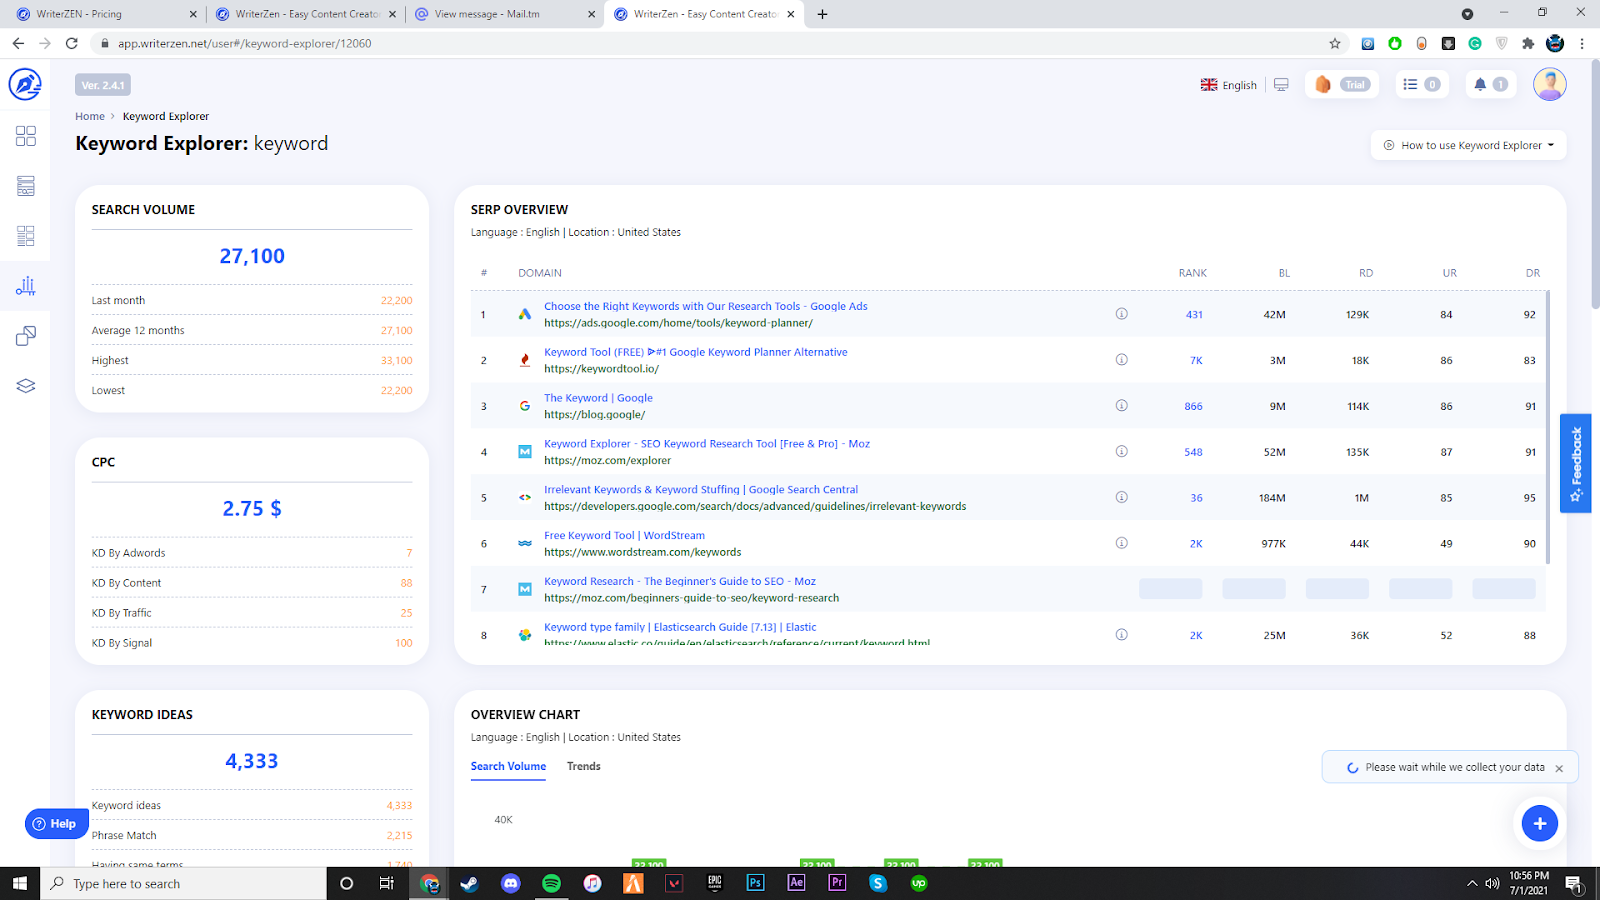Dismiss the 'Please wait while we collect' notification

tap(1559, 768)
